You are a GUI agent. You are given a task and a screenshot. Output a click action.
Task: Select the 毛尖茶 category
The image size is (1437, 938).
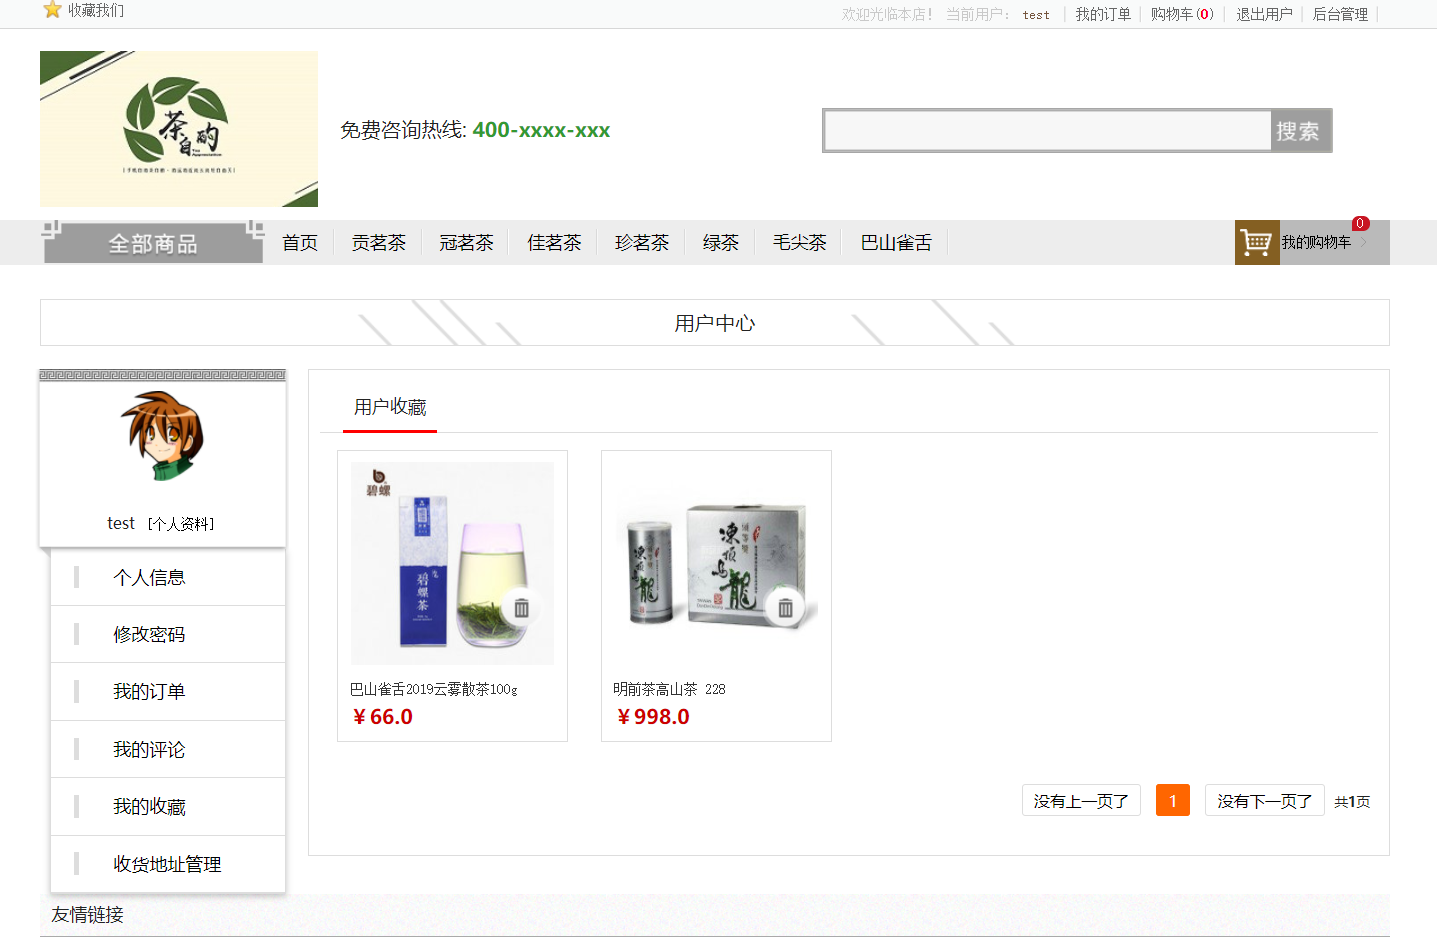click(x=800, y=242)
